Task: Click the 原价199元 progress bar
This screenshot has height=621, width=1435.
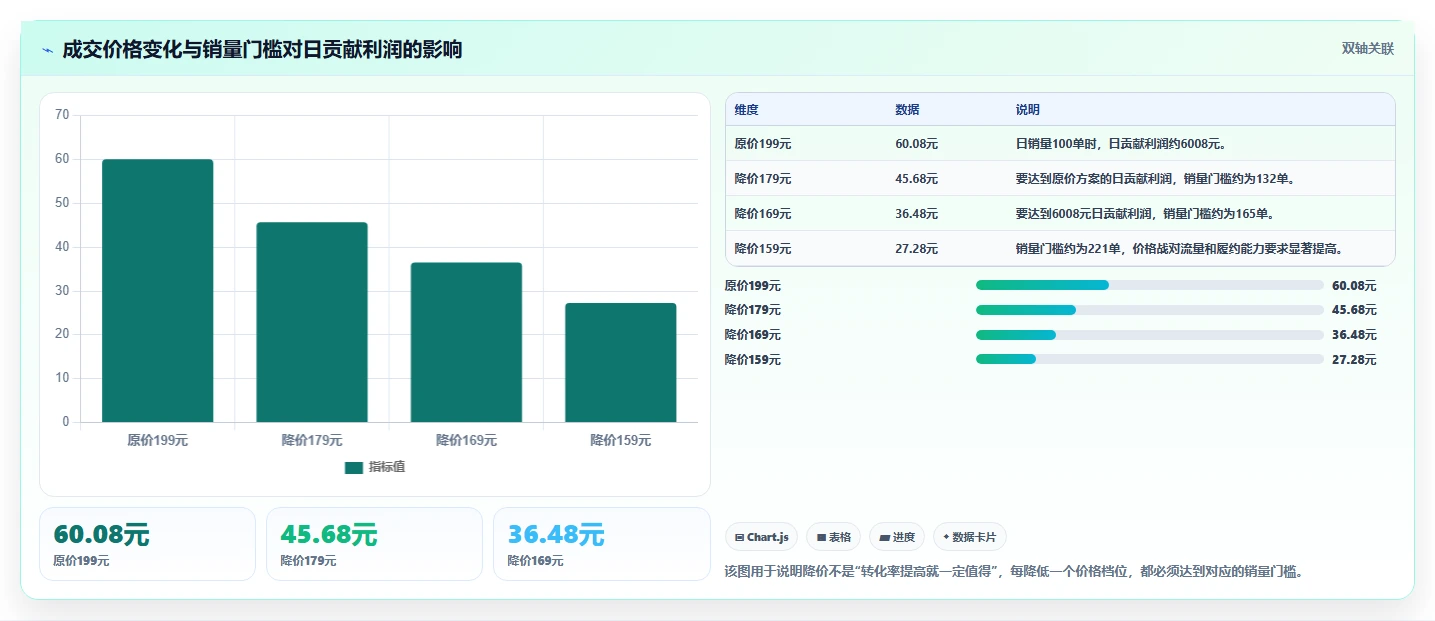Action: [1149, 285]
